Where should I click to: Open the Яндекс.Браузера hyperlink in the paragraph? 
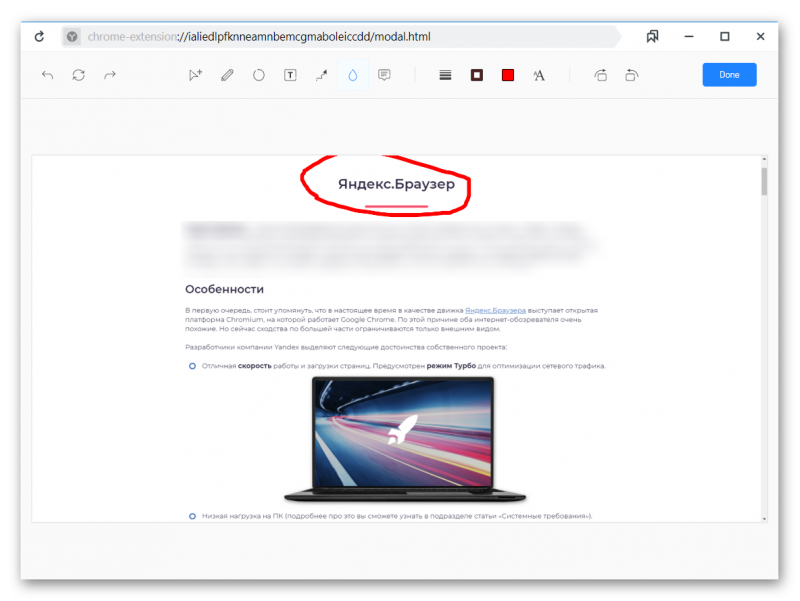coord(495,310)
